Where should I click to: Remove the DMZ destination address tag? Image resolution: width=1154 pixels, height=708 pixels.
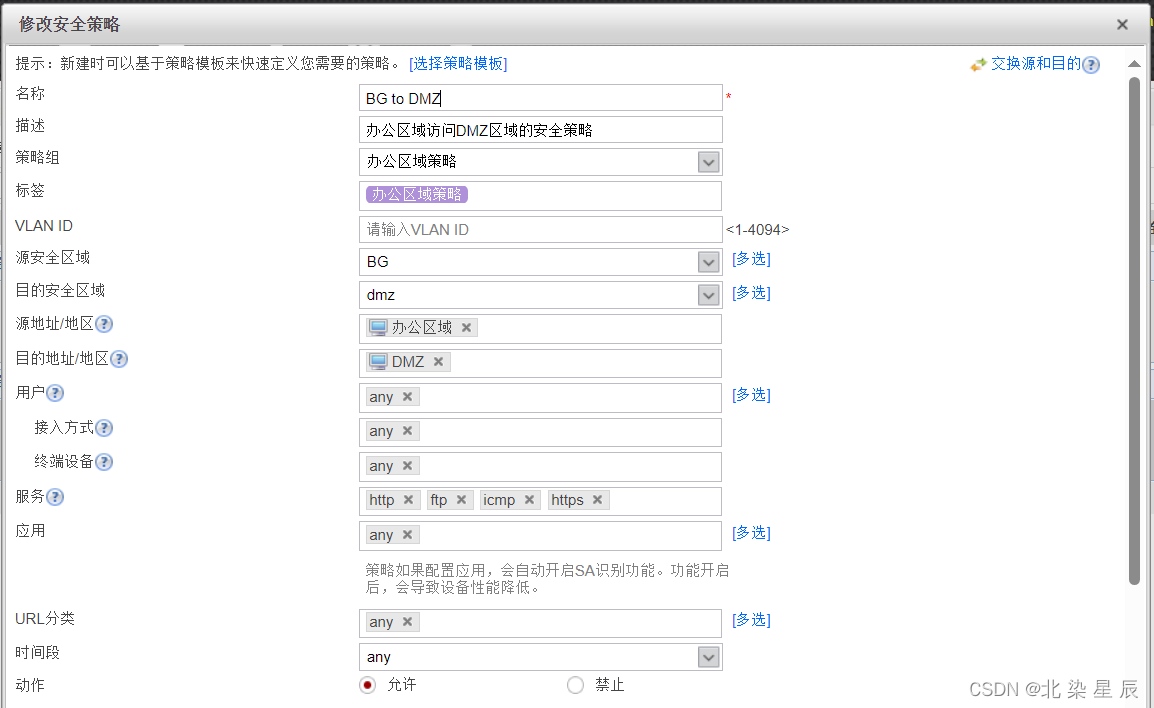point(438,361)
